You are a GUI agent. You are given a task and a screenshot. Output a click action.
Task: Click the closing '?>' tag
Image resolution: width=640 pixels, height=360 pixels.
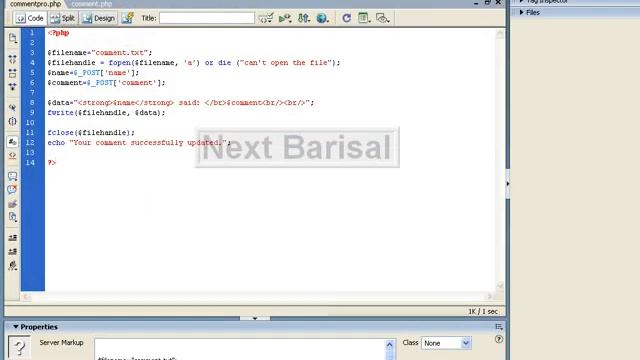coord(52,163)
